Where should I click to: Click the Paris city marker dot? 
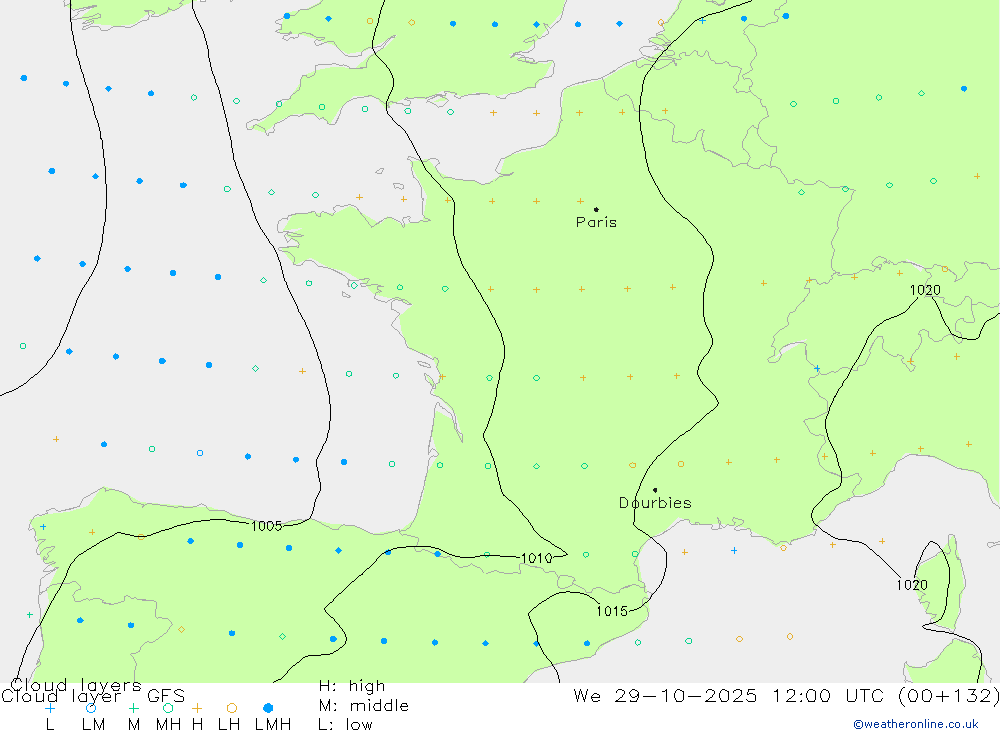(x=596, y=209)
